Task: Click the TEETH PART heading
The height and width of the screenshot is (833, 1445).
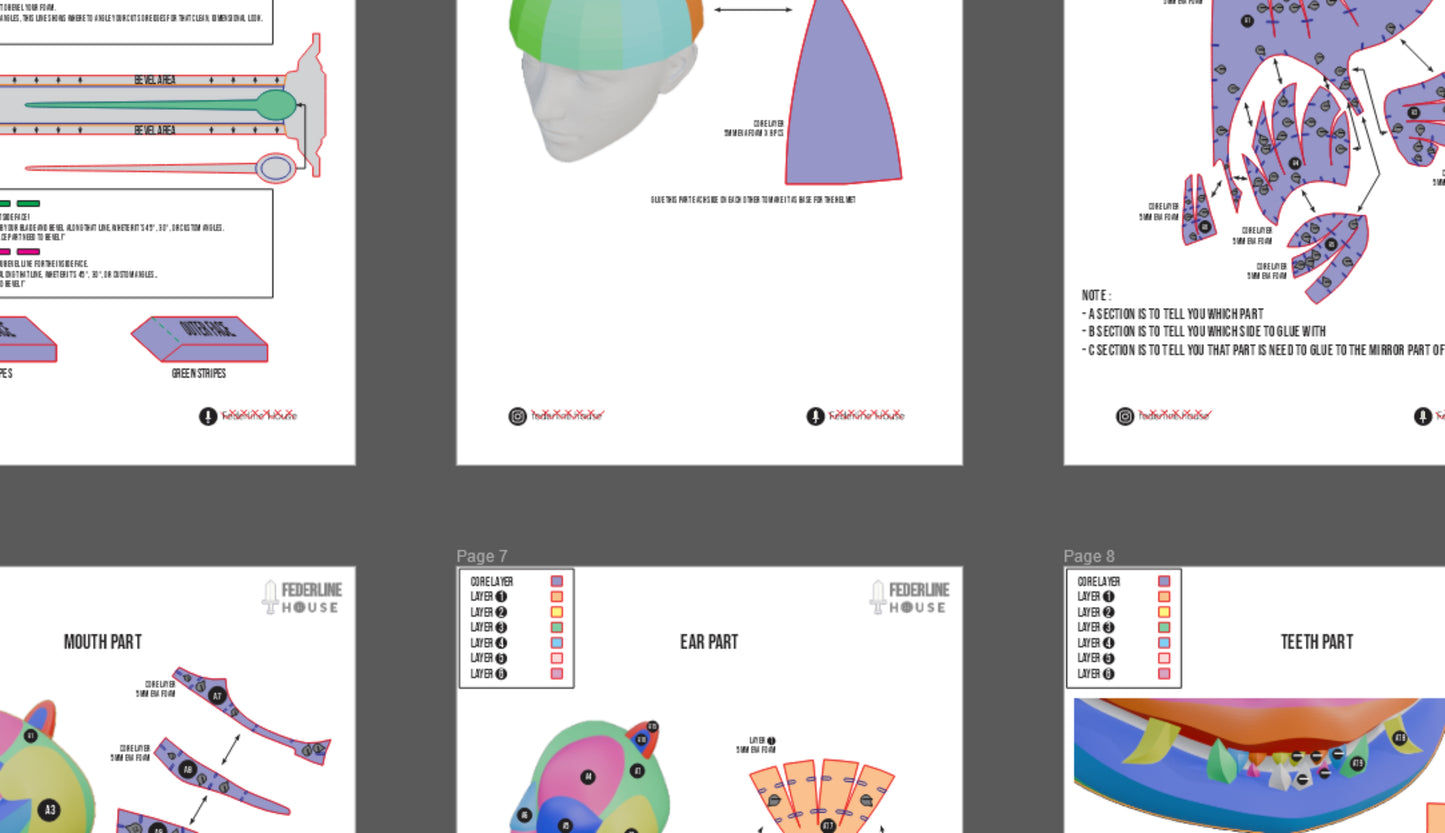Action: pos(1316,642)
